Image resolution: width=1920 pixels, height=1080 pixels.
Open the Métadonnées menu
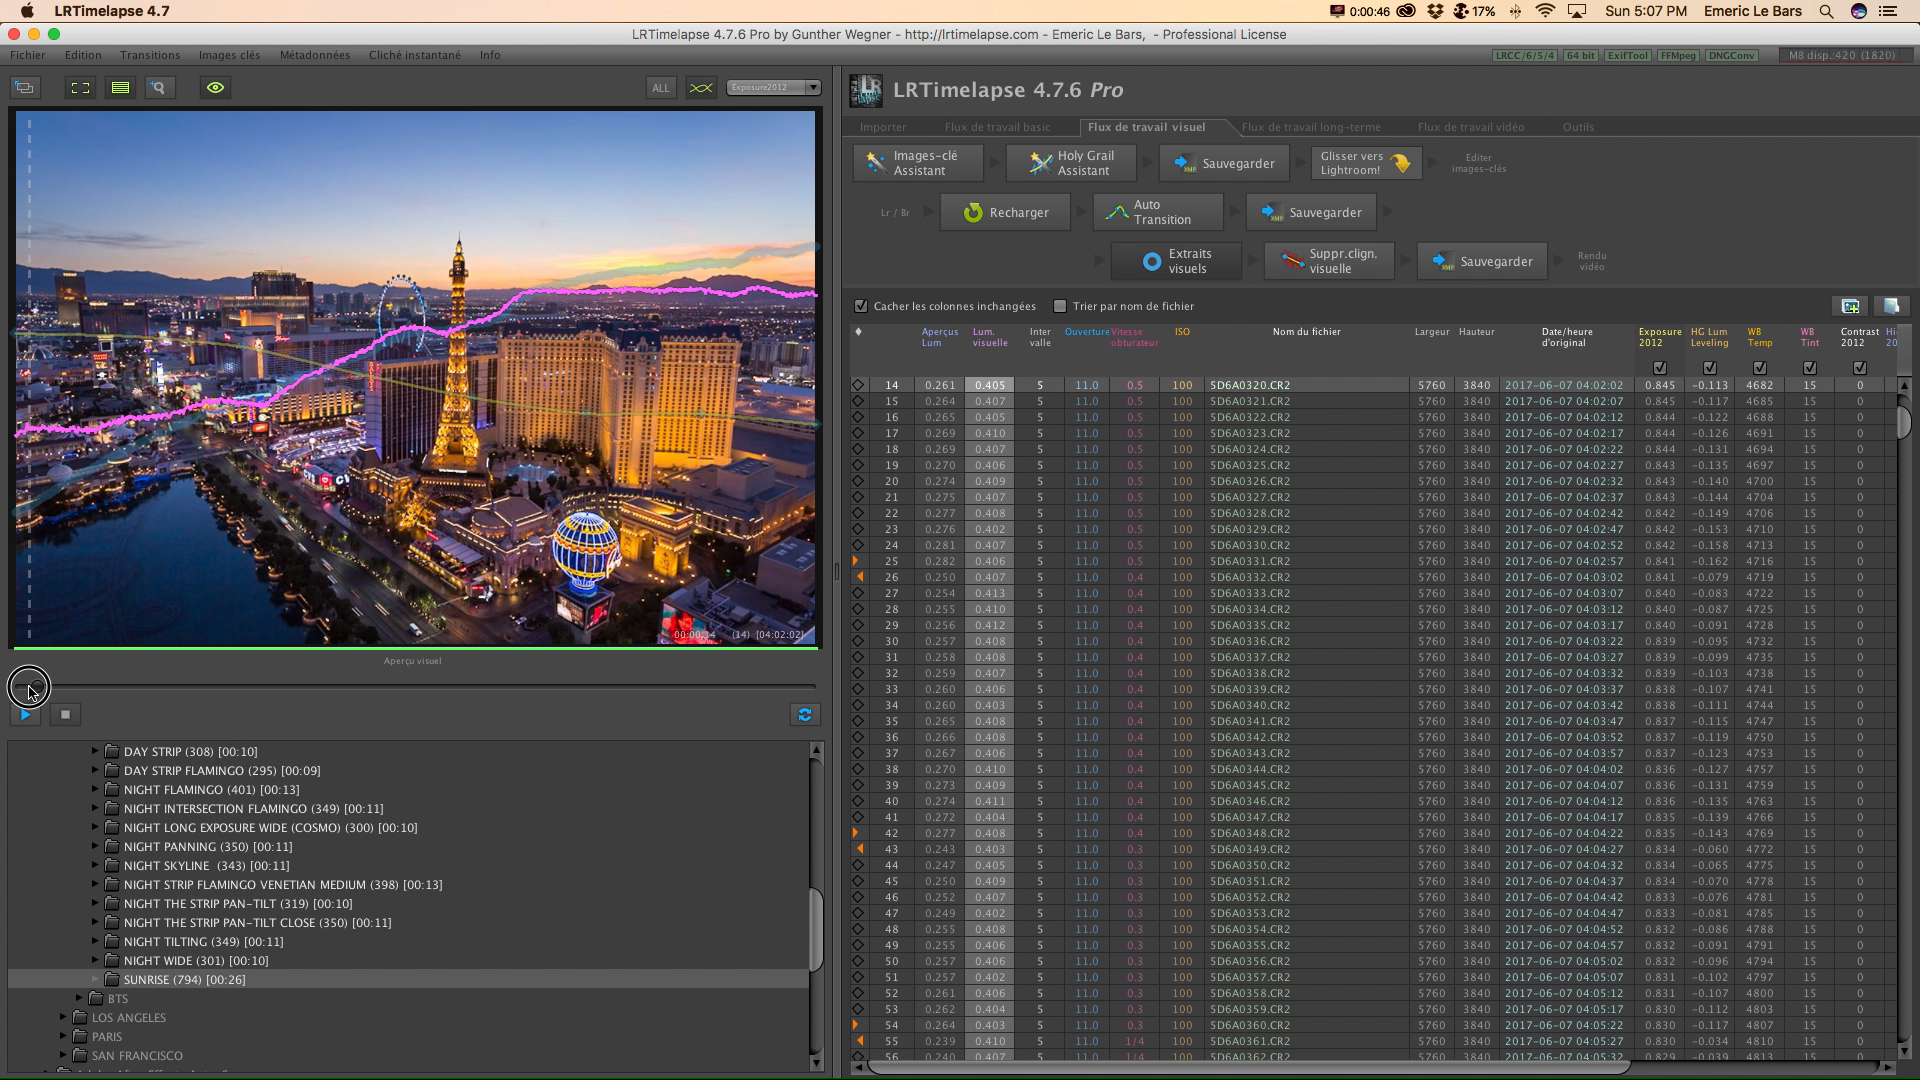click(315, 55)
